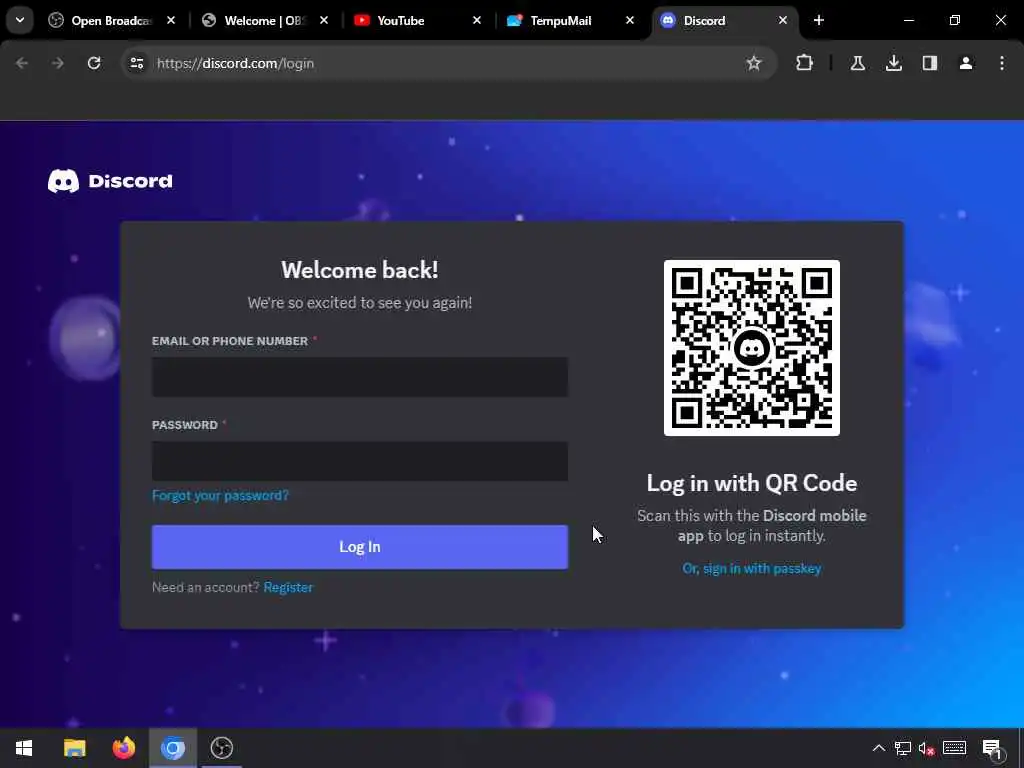The width and height of the screenshot is (1024, 768).
Task: Minimize the browser window
Action: tap(908, 20)
